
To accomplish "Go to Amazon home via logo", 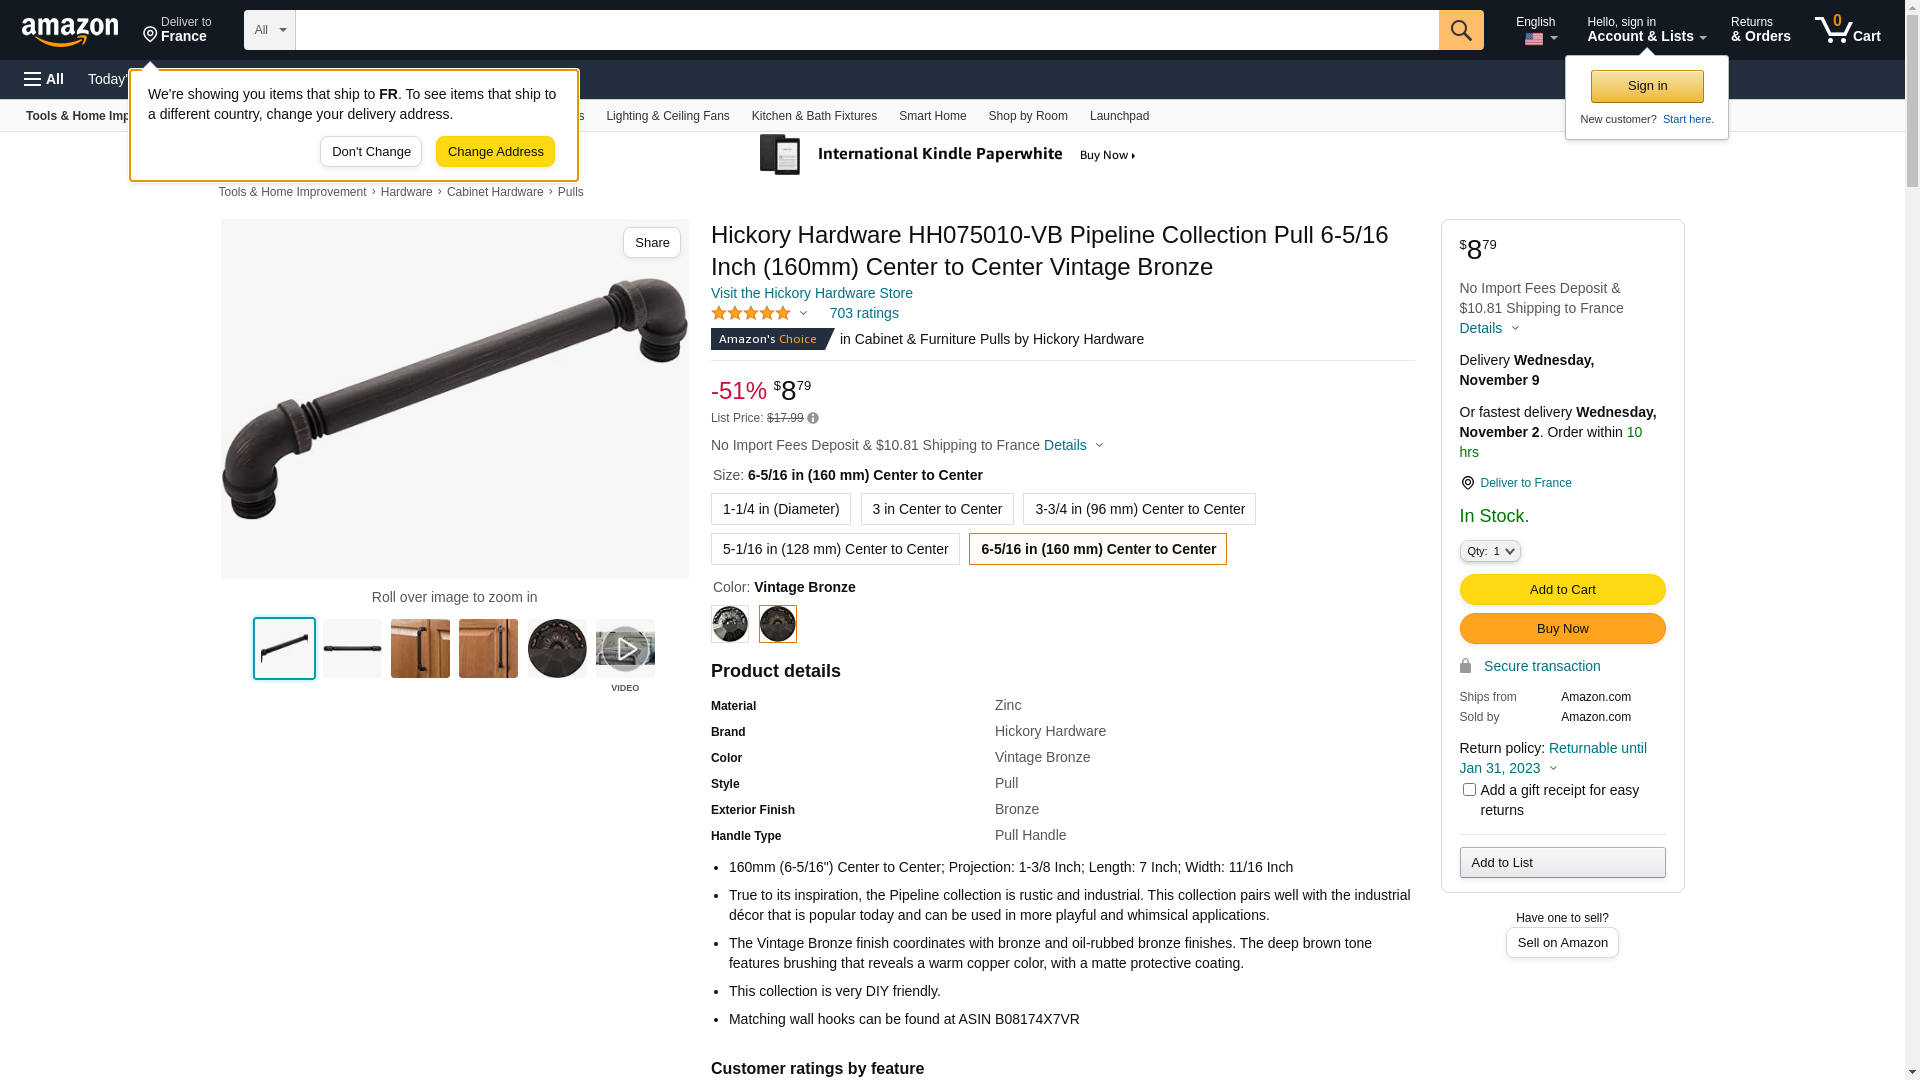I will coord(70,31).
